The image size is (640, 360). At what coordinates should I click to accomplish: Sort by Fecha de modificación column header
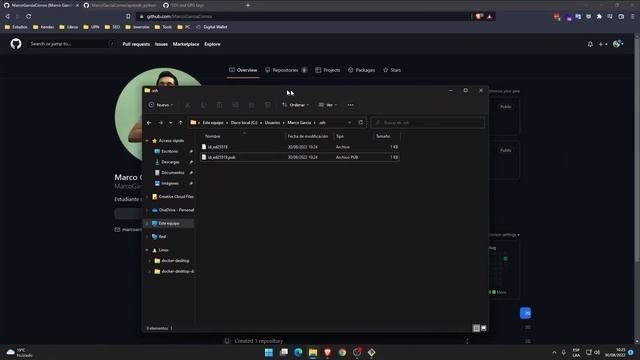pos(309,136)
